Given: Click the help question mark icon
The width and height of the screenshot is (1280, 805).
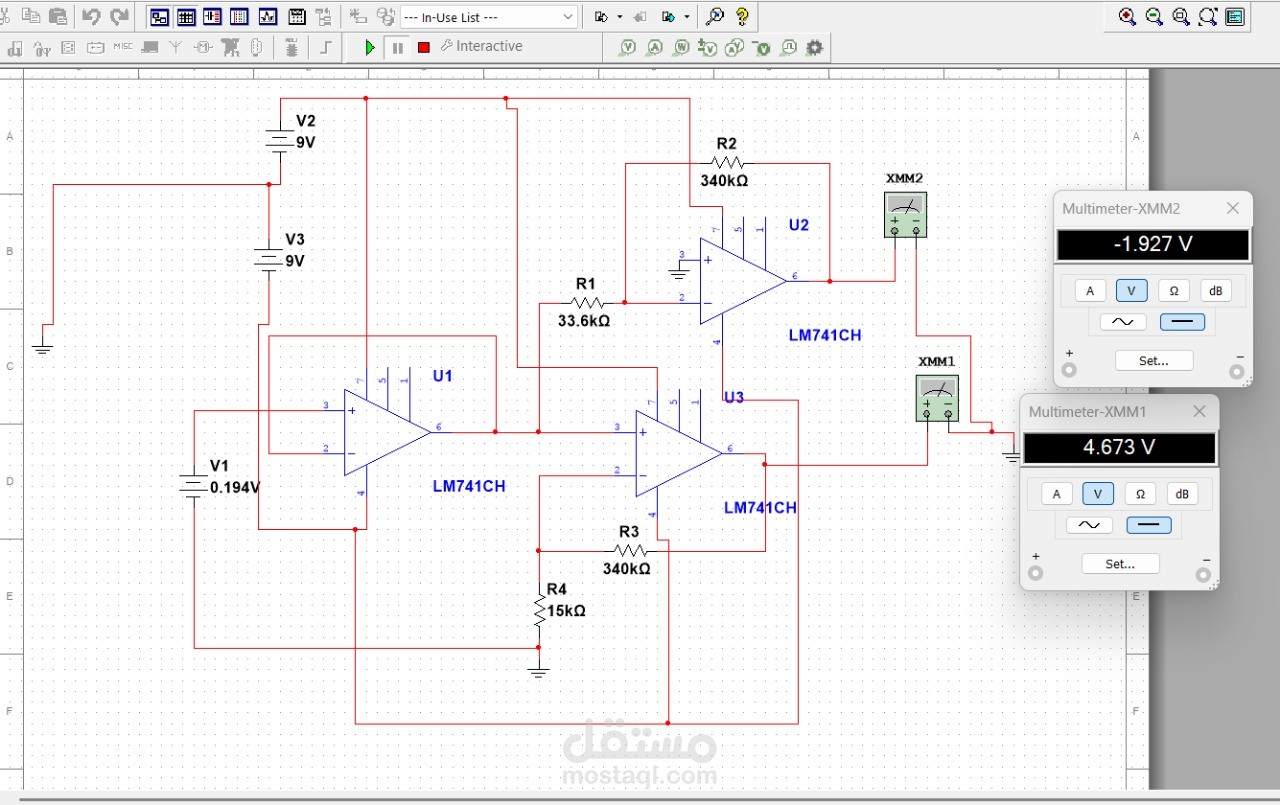Looking at the screenshot, I should click(742, 16).
